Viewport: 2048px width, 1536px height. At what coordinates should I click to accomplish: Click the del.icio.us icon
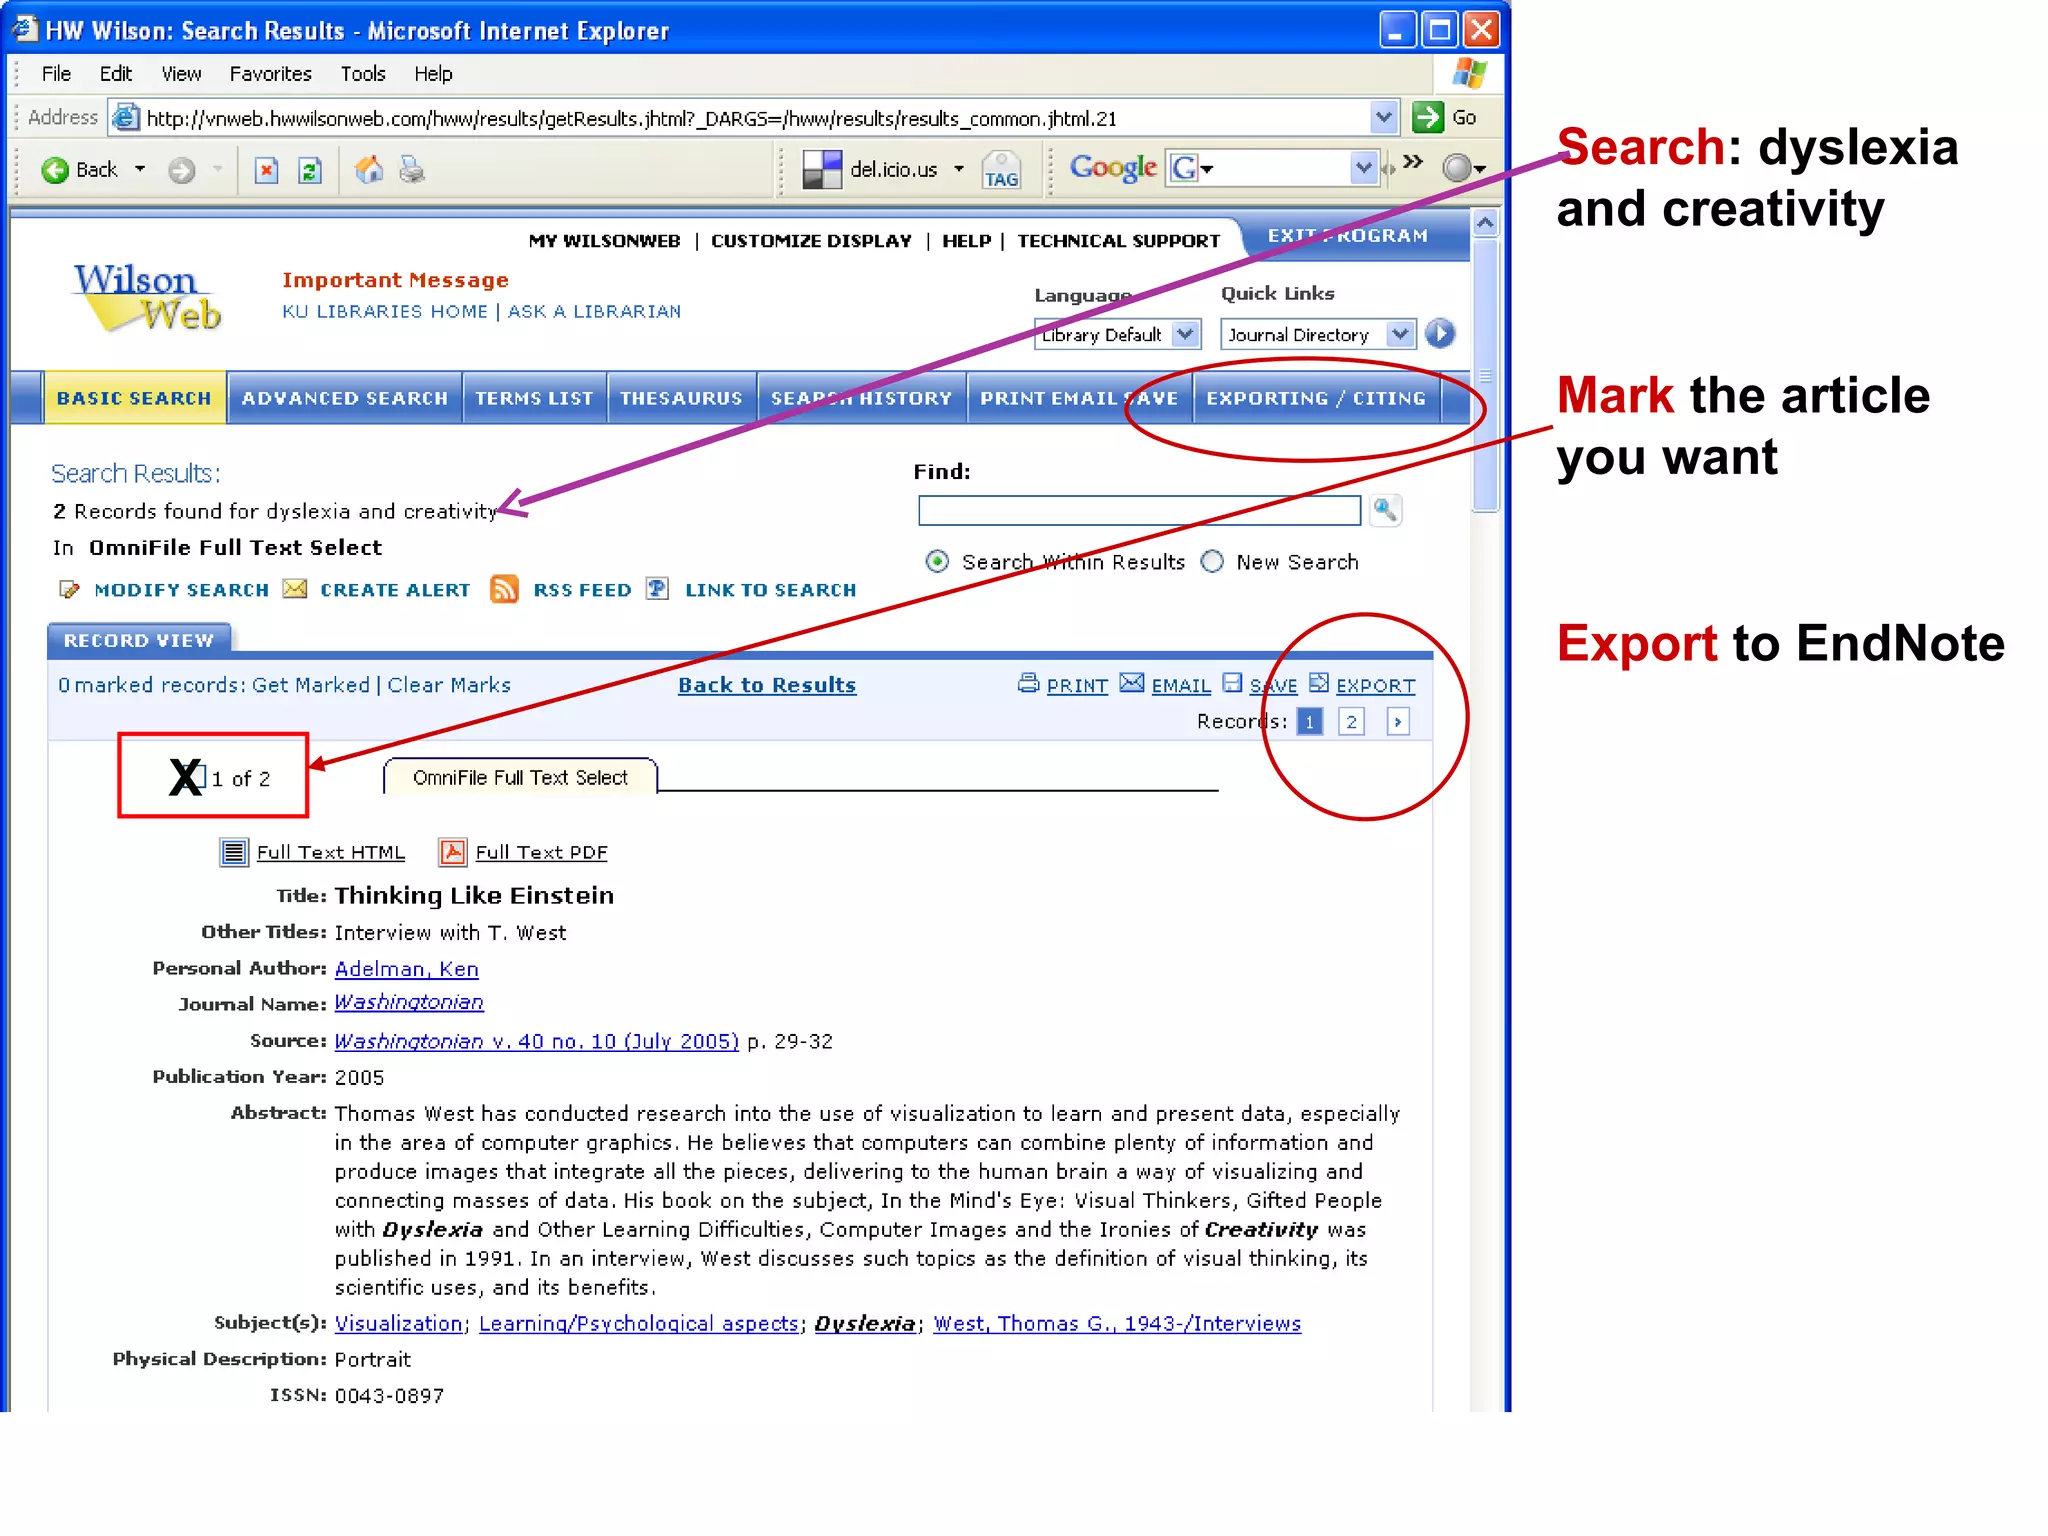click(x=822, y=170)
